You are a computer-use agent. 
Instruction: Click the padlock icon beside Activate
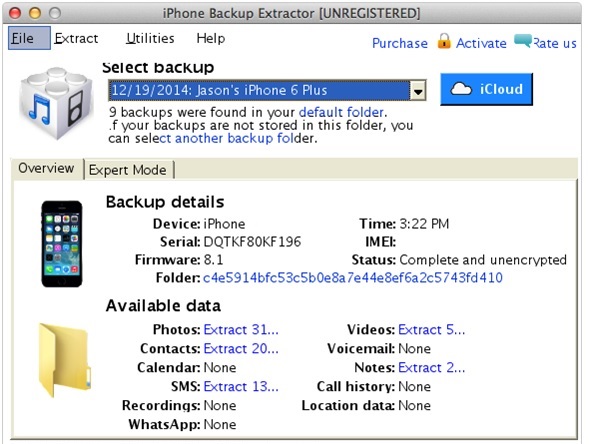point(444,41)
